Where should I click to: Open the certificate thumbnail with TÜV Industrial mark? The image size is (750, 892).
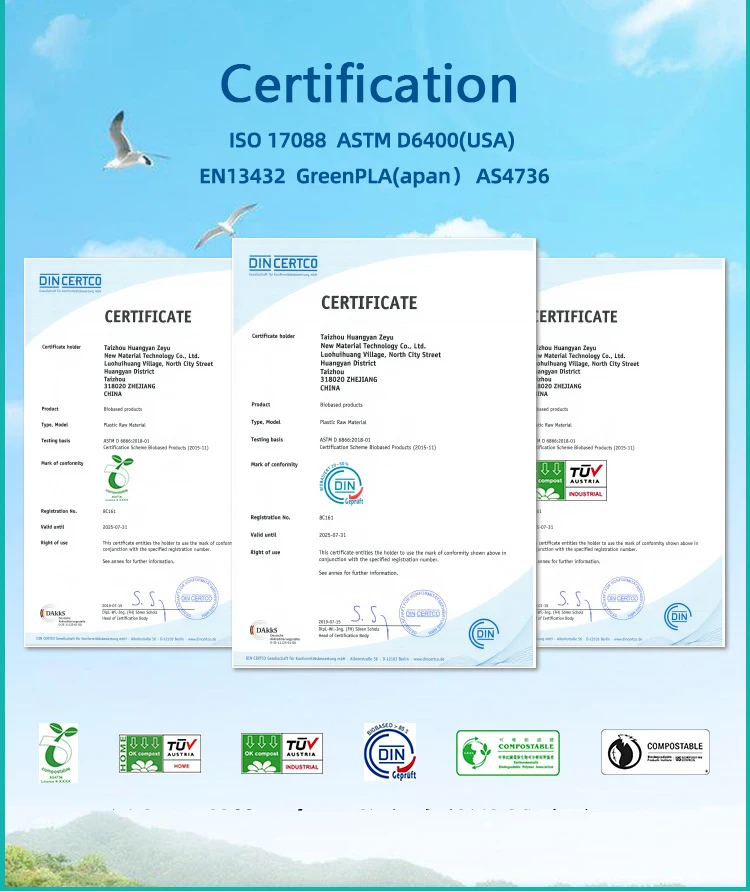click(x=631, y=453)
